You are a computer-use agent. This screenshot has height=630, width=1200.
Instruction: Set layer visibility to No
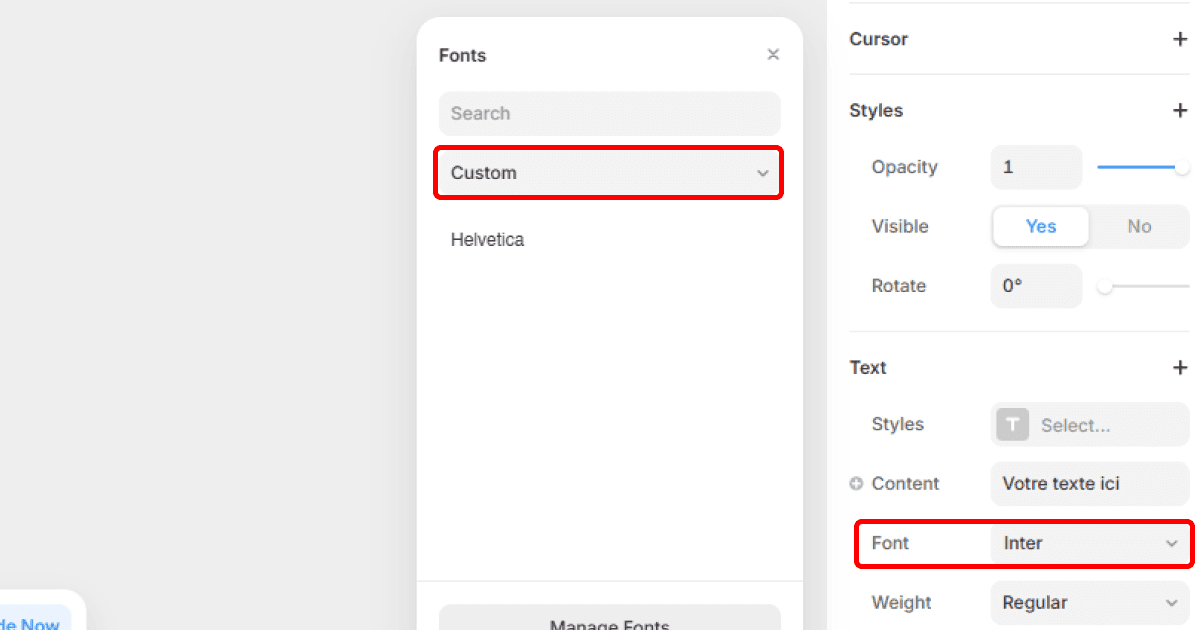(1139, 226)
